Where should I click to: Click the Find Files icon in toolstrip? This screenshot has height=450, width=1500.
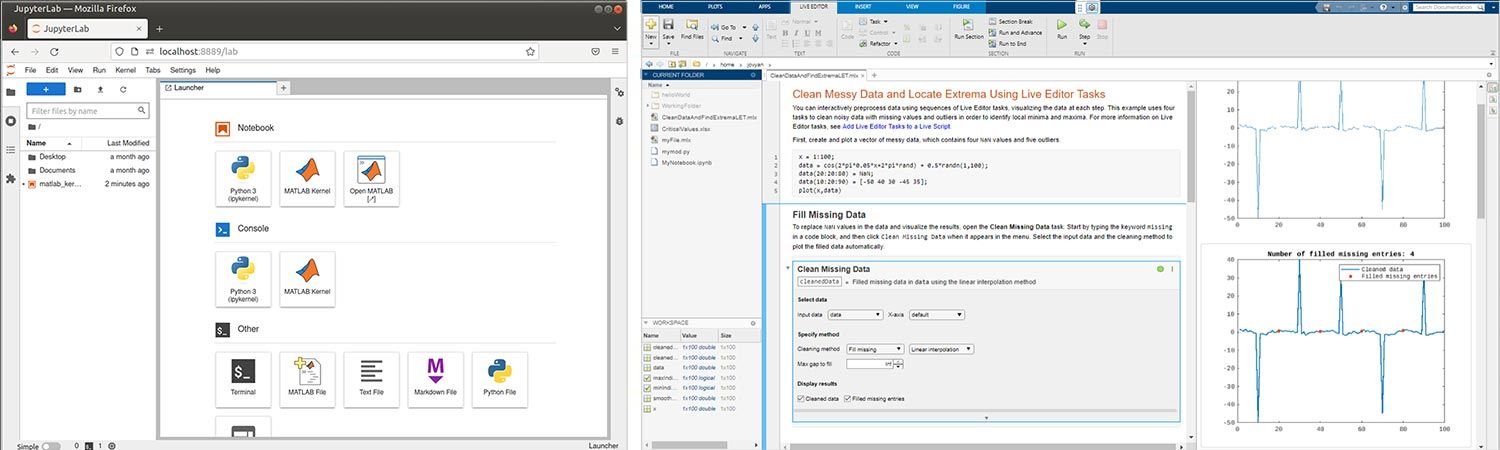point(692,25)
